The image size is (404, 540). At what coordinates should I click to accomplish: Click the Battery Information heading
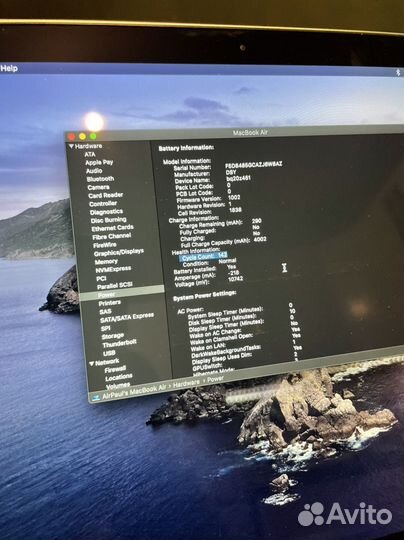click(x=186, y=148)
